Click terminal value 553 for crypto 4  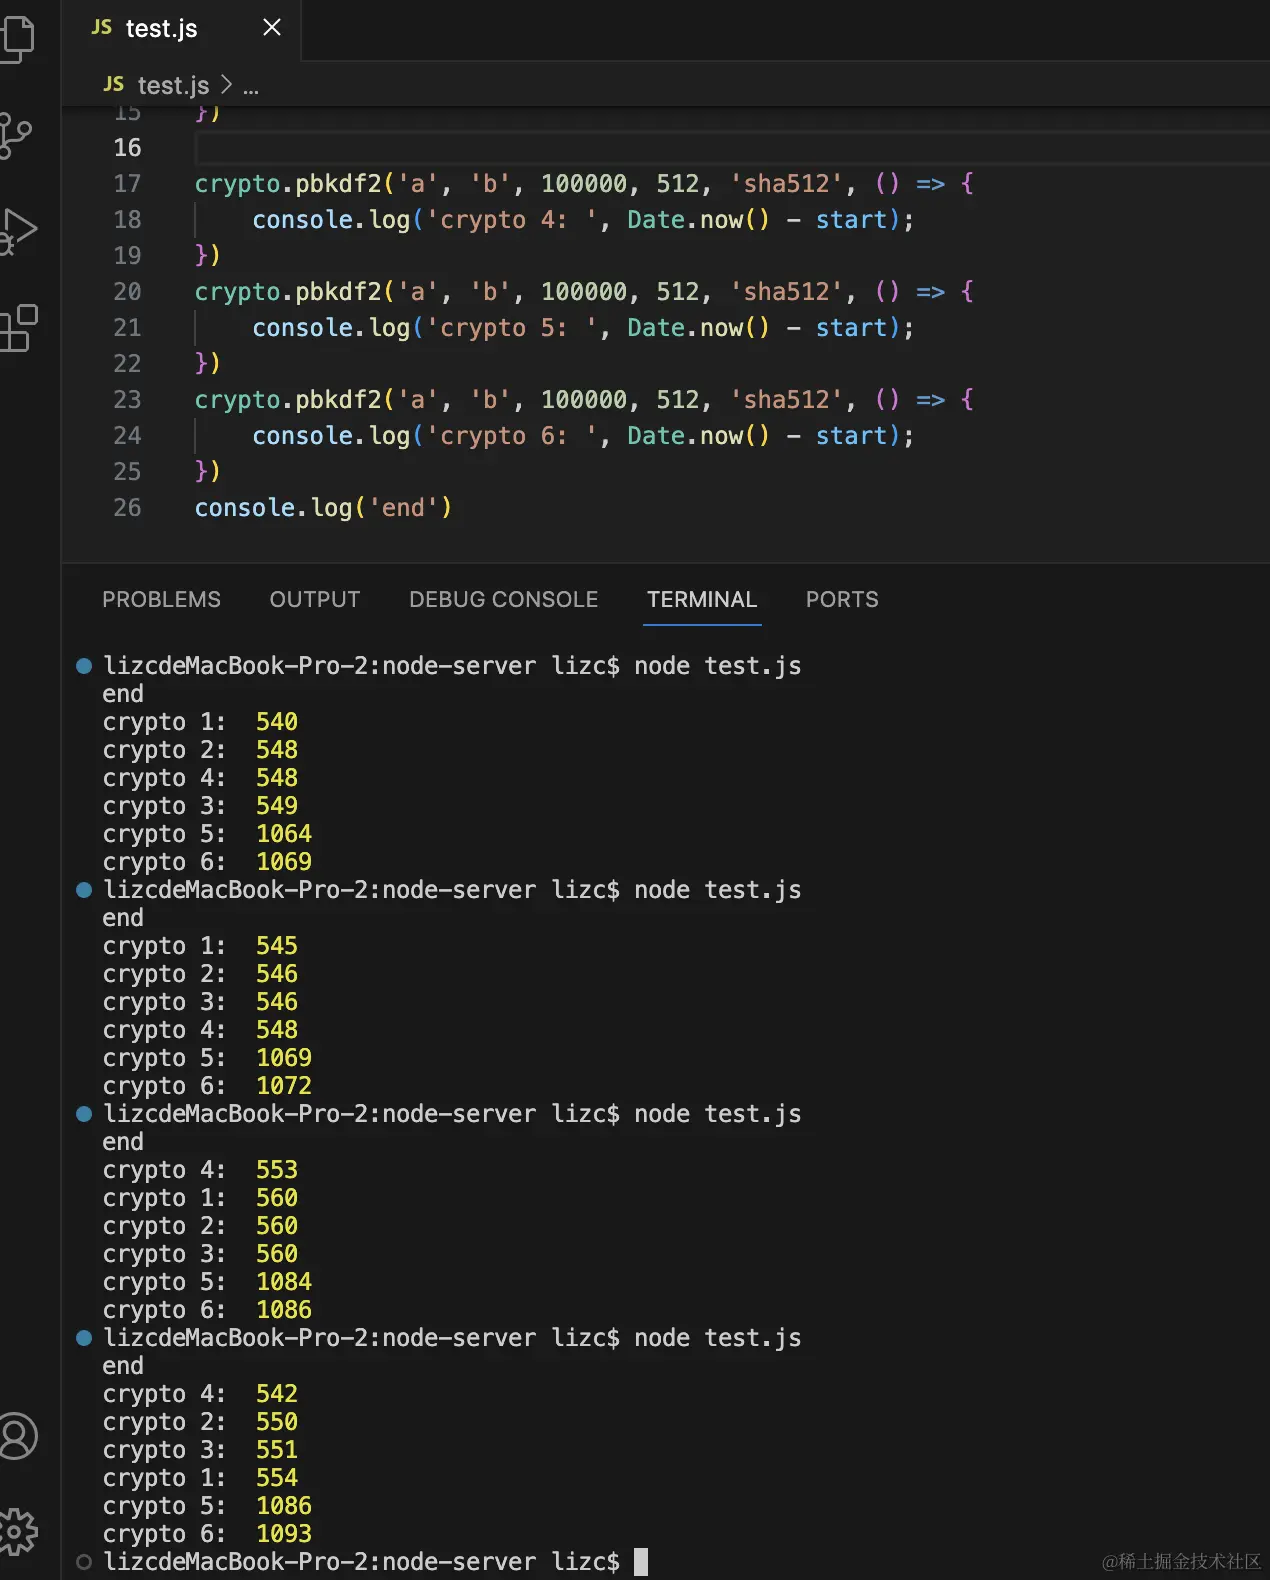[277, 1170]
